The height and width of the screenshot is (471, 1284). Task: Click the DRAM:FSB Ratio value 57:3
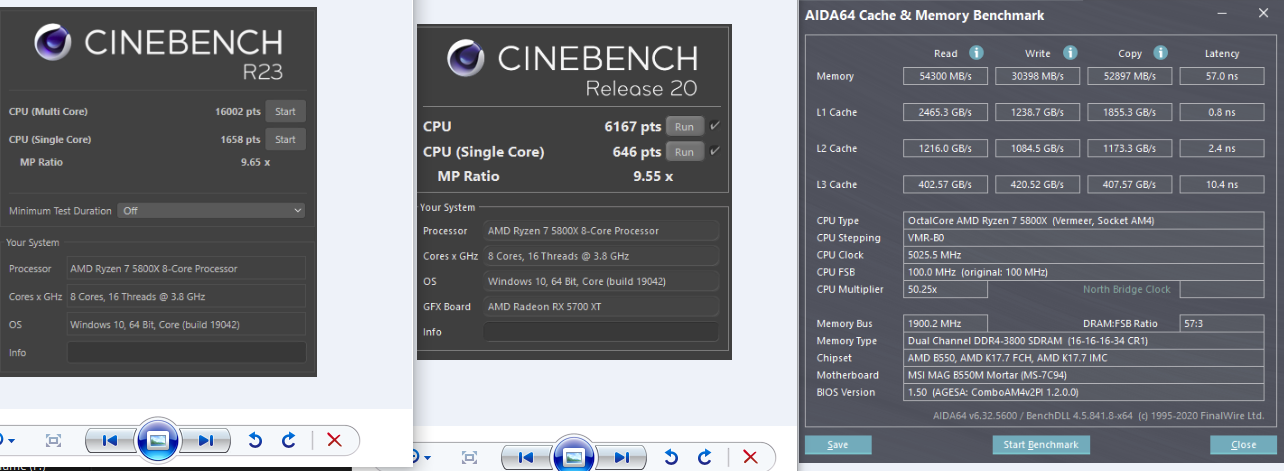pos(1222,324)
